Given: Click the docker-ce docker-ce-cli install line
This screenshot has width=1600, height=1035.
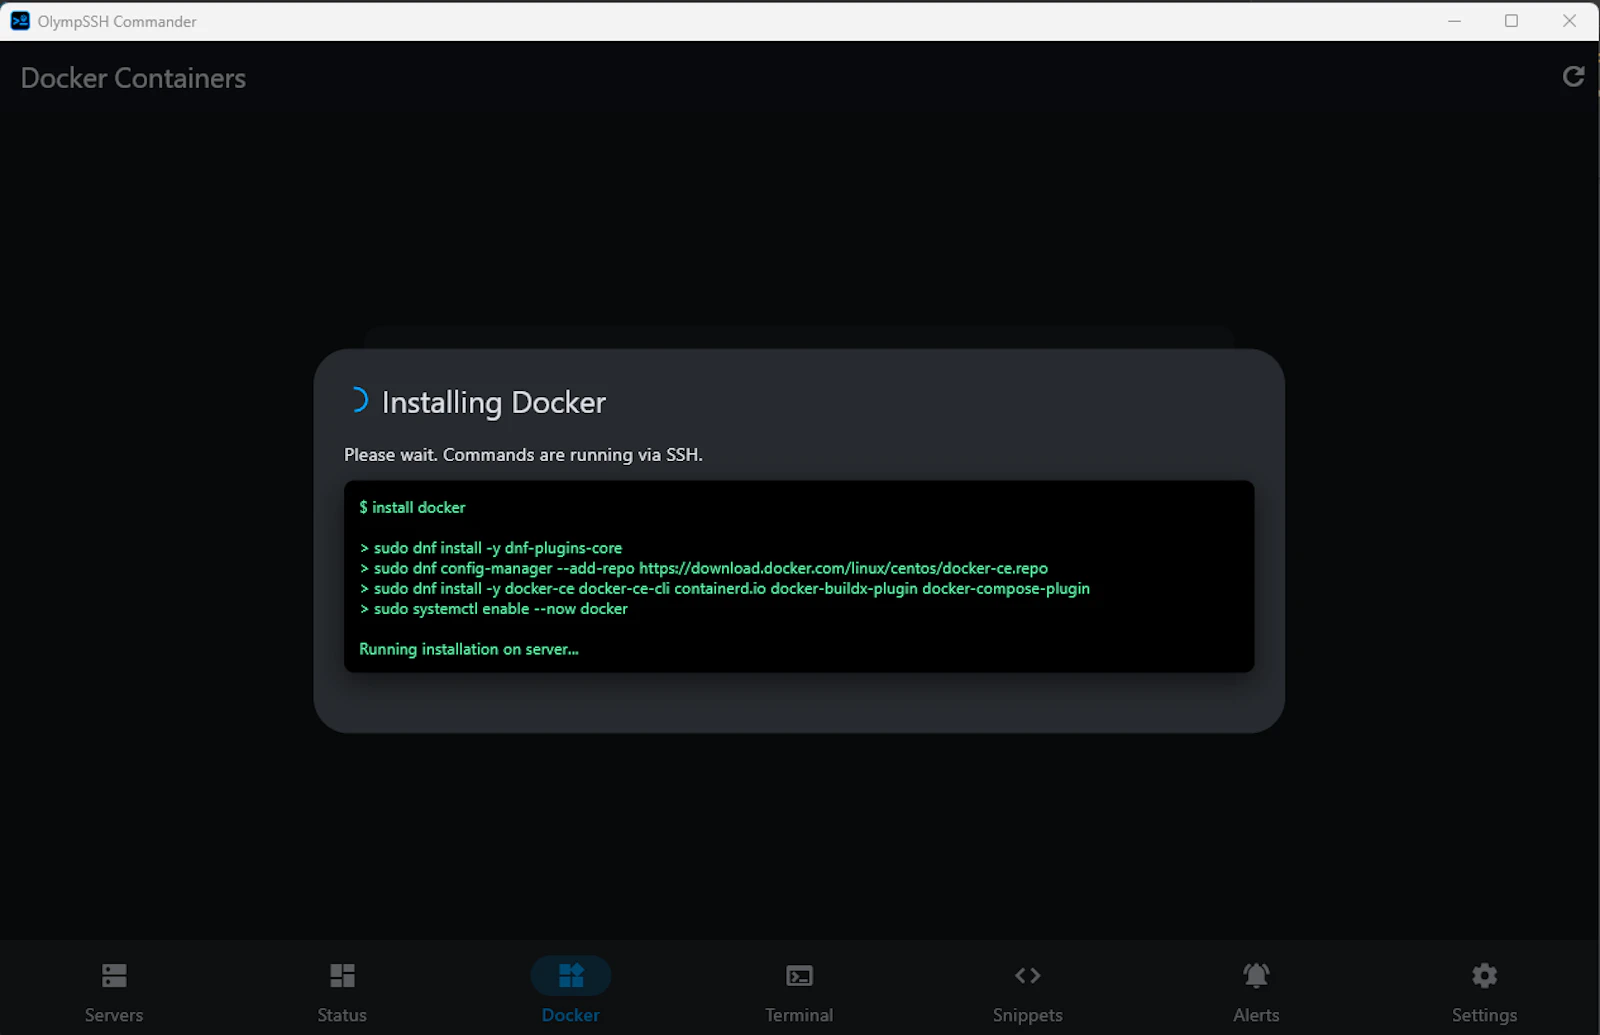Looking at the screenshot, I should point(725,588).
